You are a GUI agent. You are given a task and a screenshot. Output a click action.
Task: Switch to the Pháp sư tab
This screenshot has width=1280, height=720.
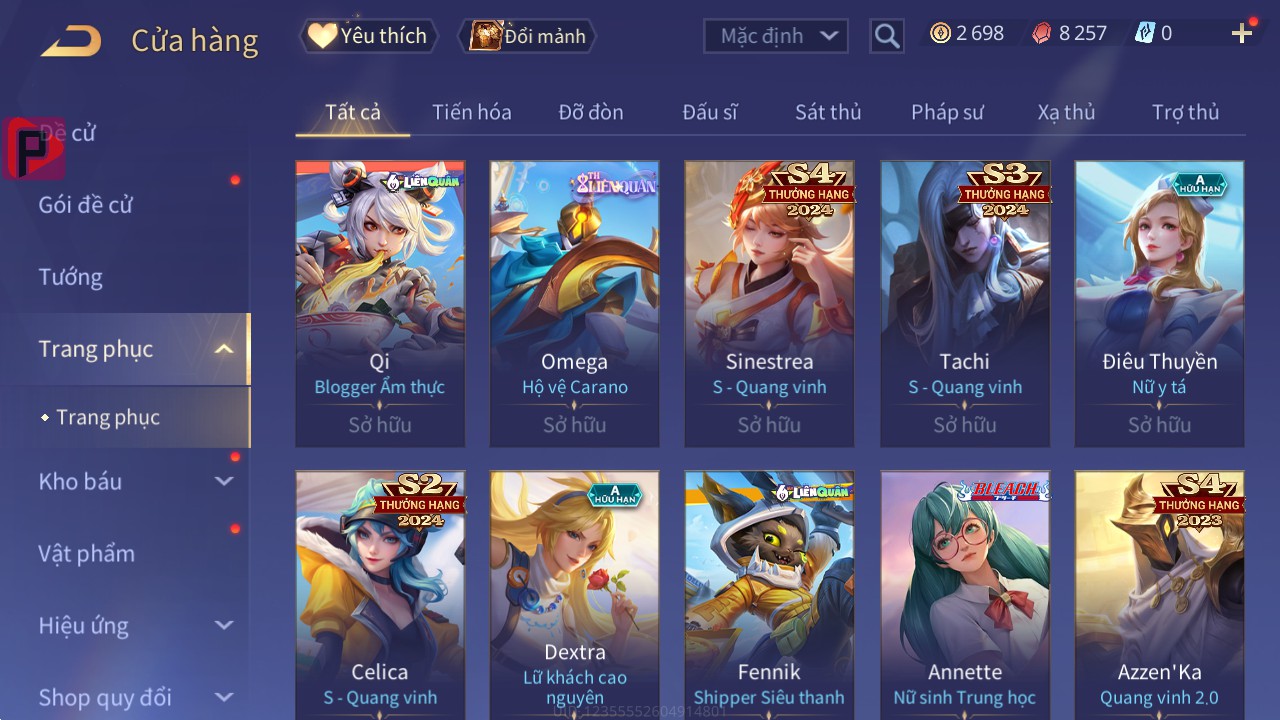tap(947, 112)
